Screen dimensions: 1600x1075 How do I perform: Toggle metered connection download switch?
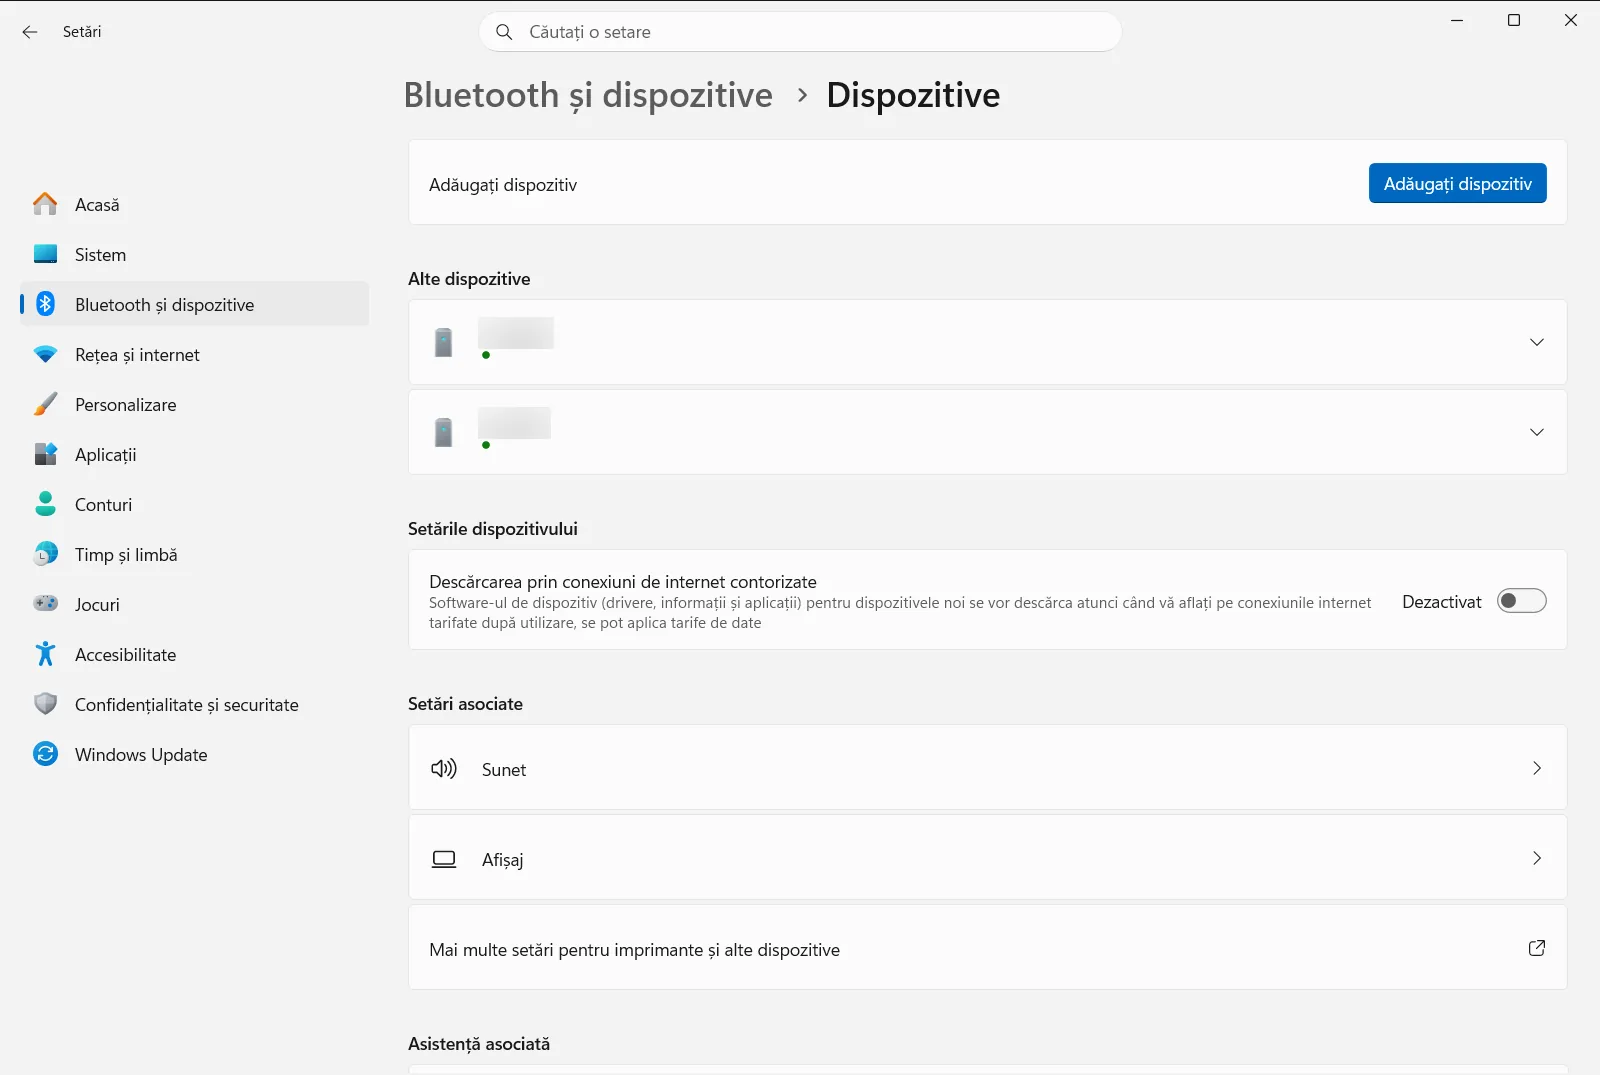tap(1522, 601)
